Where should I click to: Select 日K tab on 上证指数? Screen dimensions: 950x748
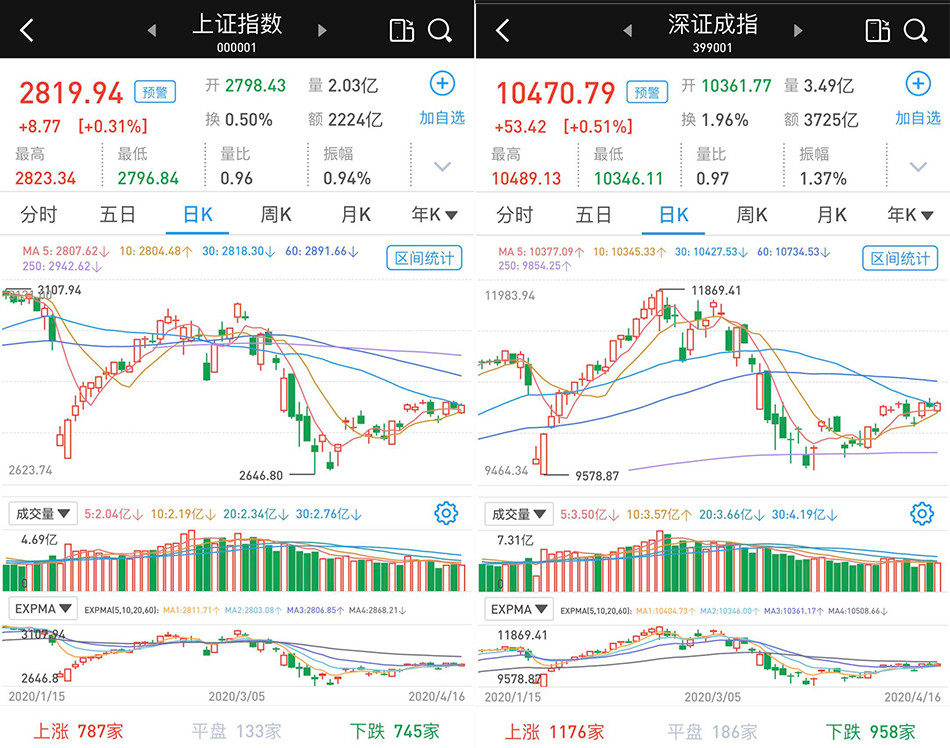(198, 214)
